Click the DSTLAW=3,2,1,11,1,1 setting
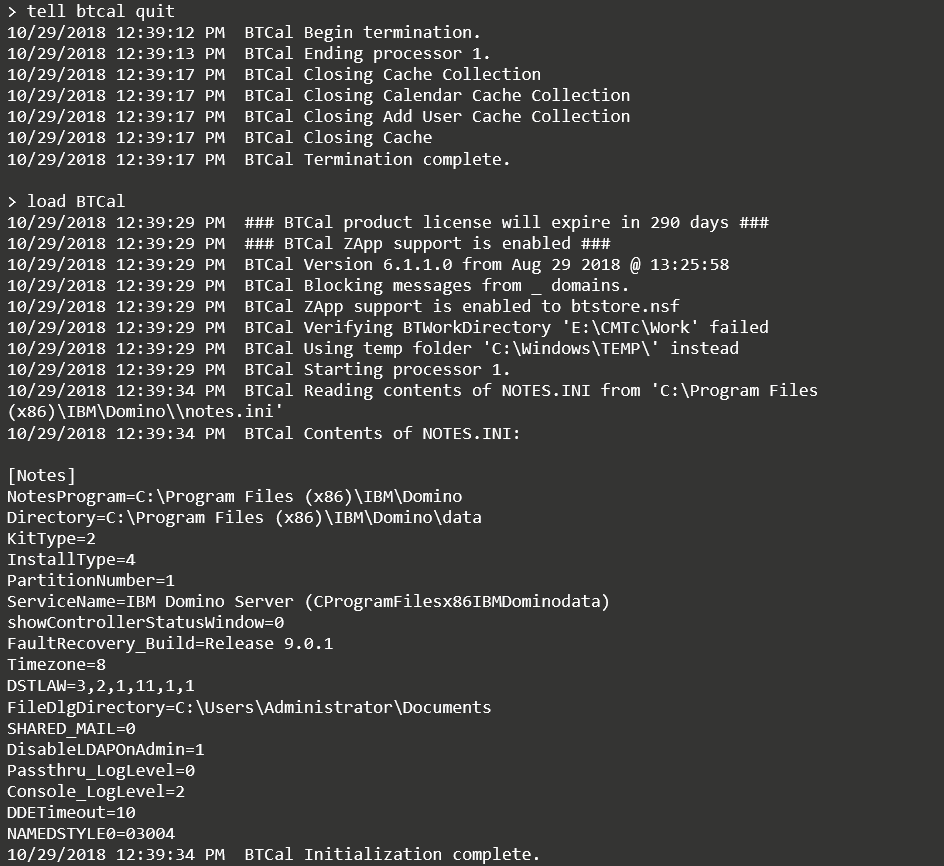This screenshot has width=944, height=866. (100, 686)
